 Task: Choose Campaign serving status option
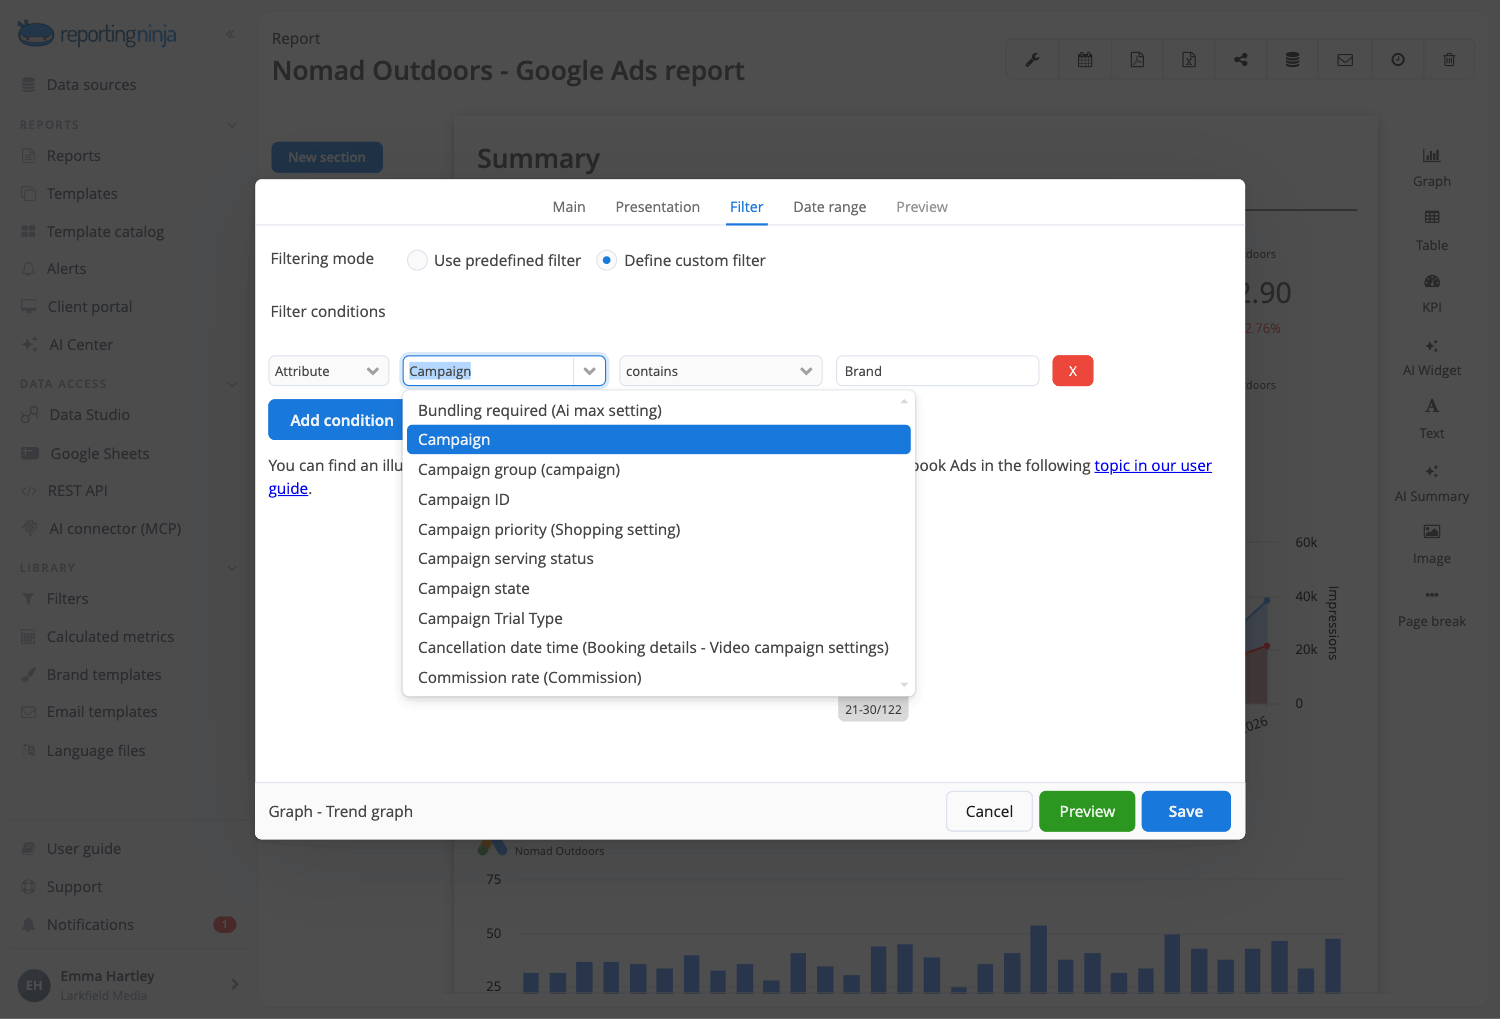pos(658,558)
